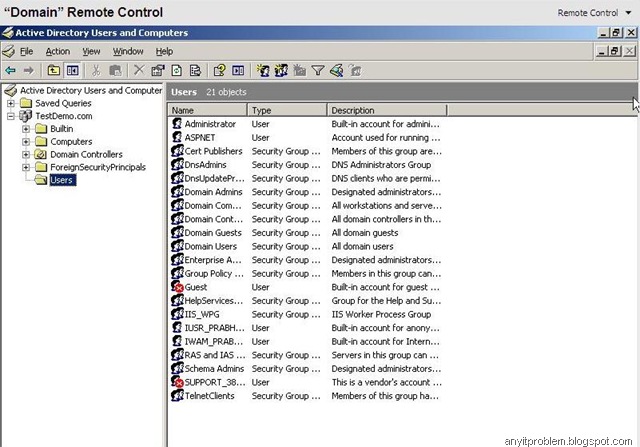
Task: Sort by the Type column header
Action: coord(287,110)
